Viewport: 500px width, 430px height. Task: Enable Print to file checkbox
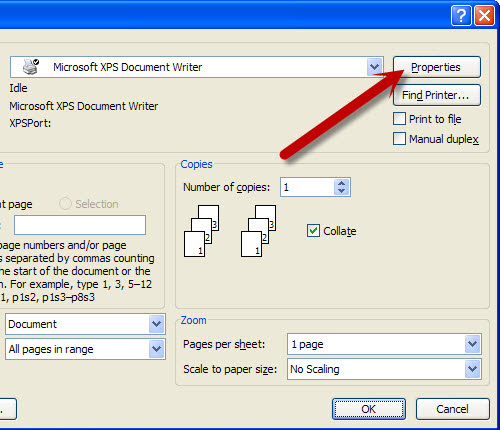coord(399,119)
